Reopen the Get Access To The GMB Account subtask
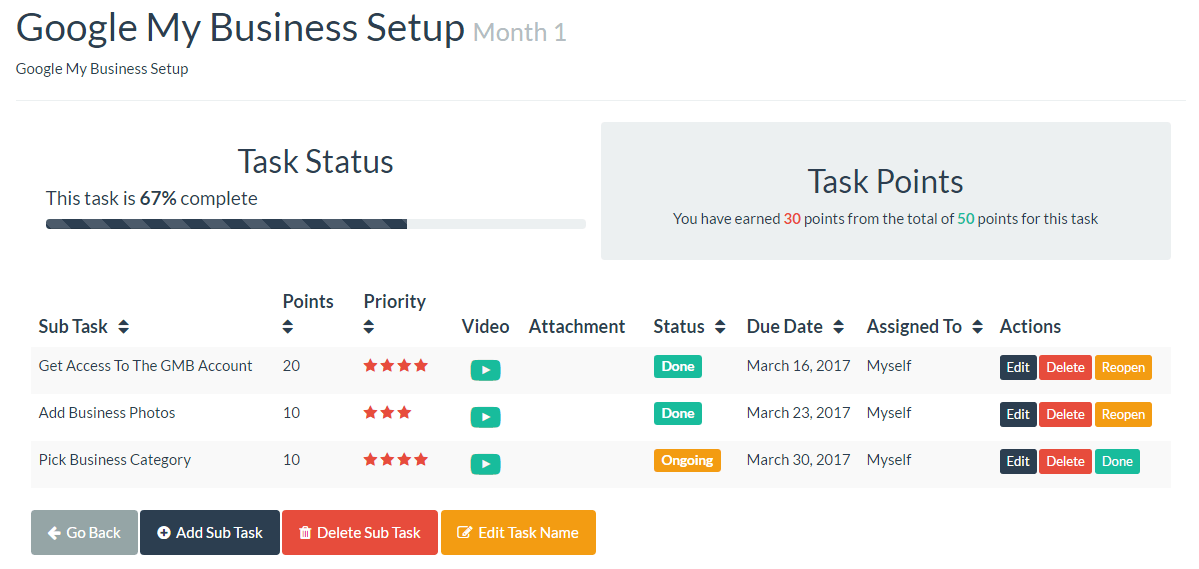 pyautogui.click(x=1123, y=367)
